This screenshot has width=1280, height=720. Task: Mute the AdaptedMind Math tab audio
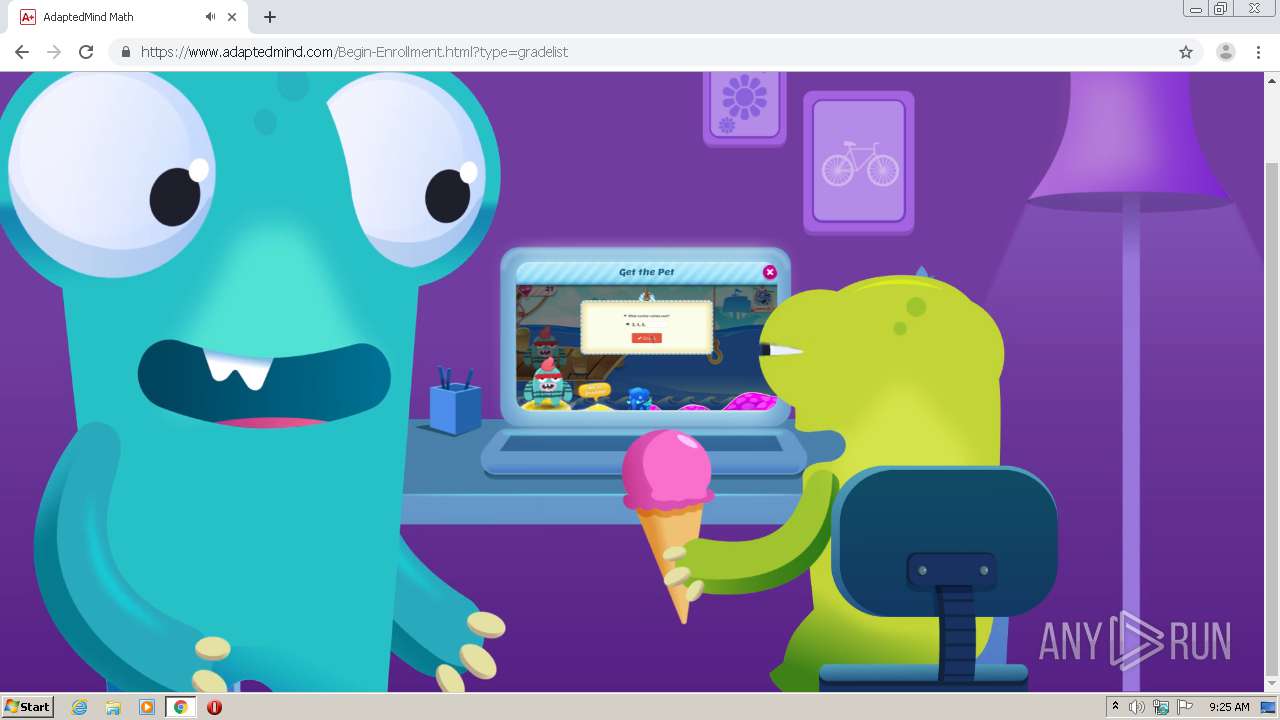[x=210, y=17]
